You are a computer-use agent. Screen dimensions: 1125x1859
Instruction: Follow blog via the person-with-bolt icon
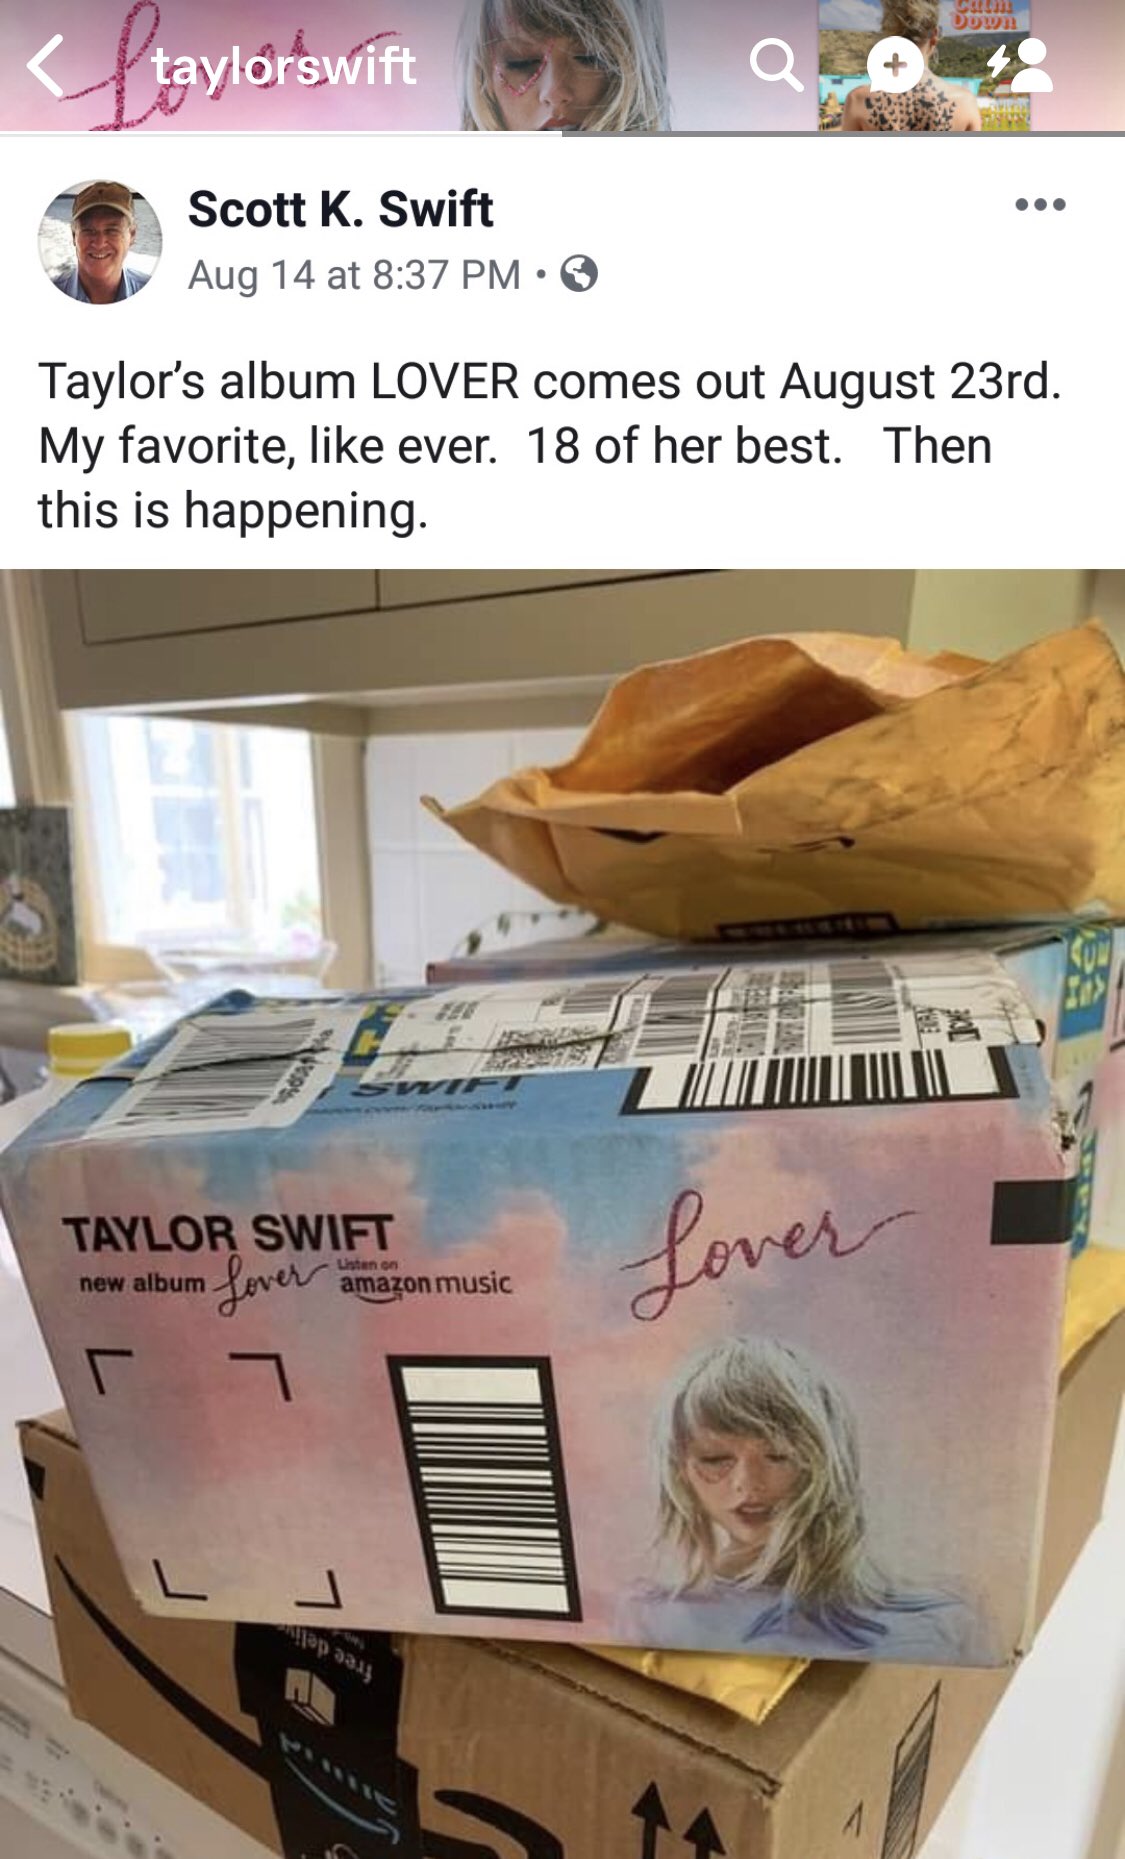point(1019,65)
